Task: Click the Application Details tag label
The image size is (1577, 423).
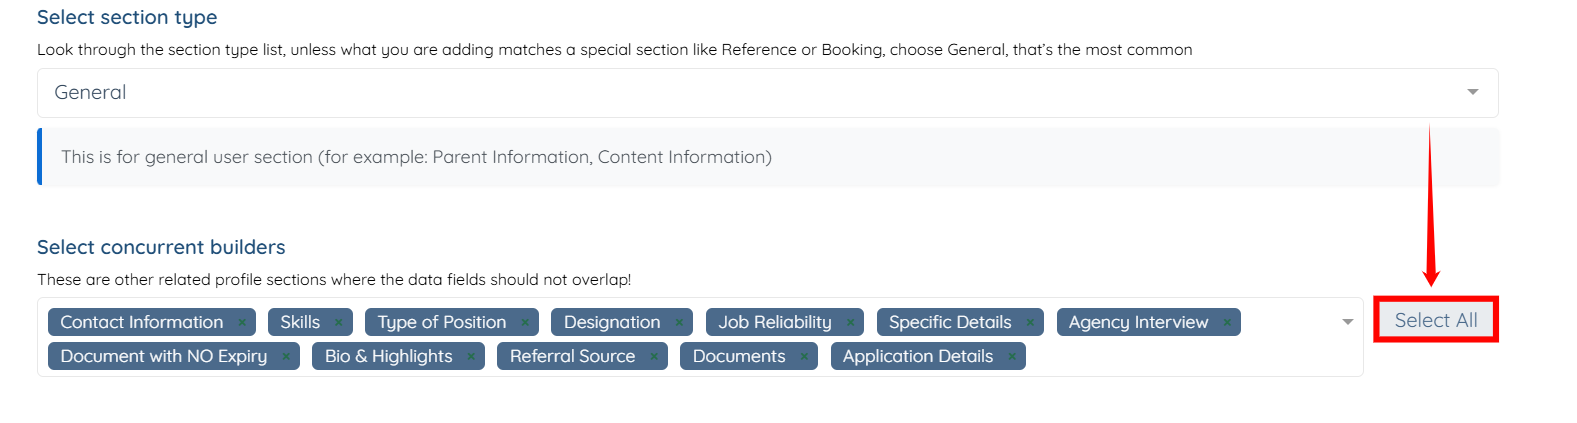Action: [917, 357]
